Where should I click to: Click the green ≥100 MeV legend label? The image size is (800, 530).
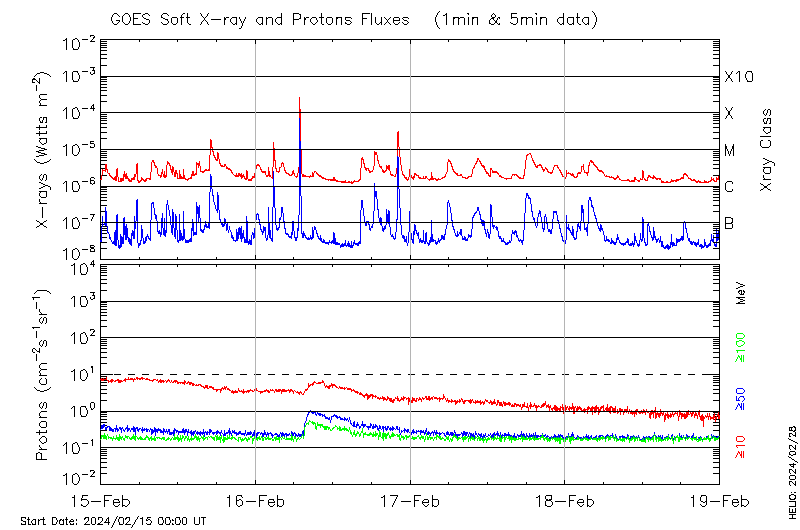pyautogui.click(x=741, y=347)
